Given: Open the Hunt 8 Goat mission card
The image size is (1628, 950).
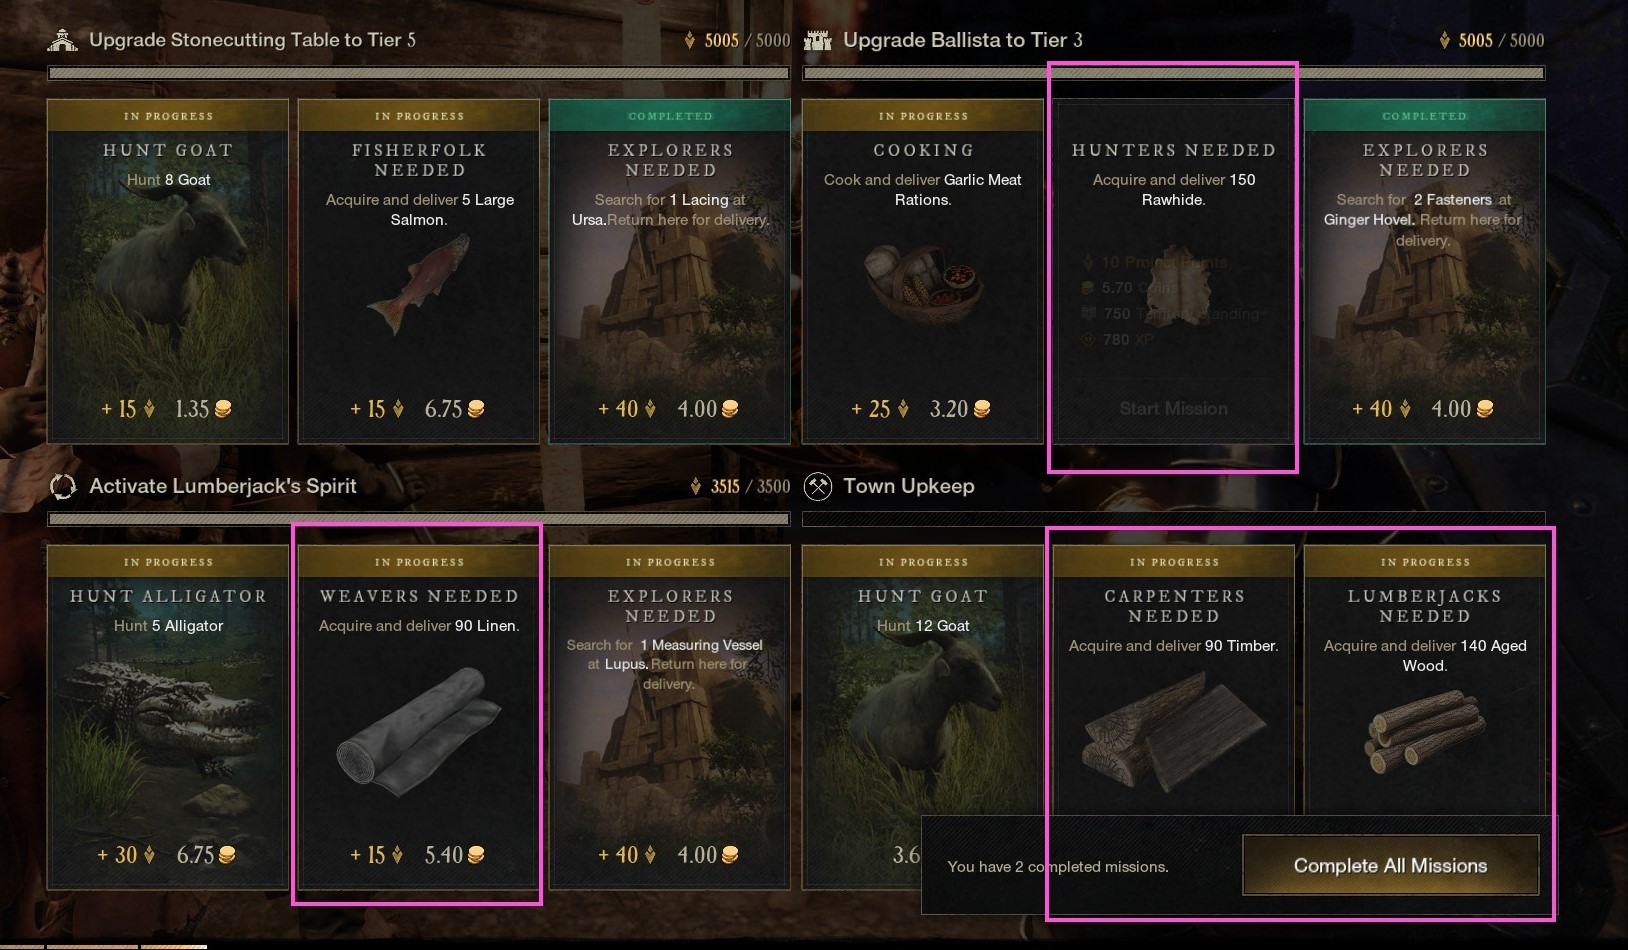Looking at the screenshot, I should pos(168,271).
